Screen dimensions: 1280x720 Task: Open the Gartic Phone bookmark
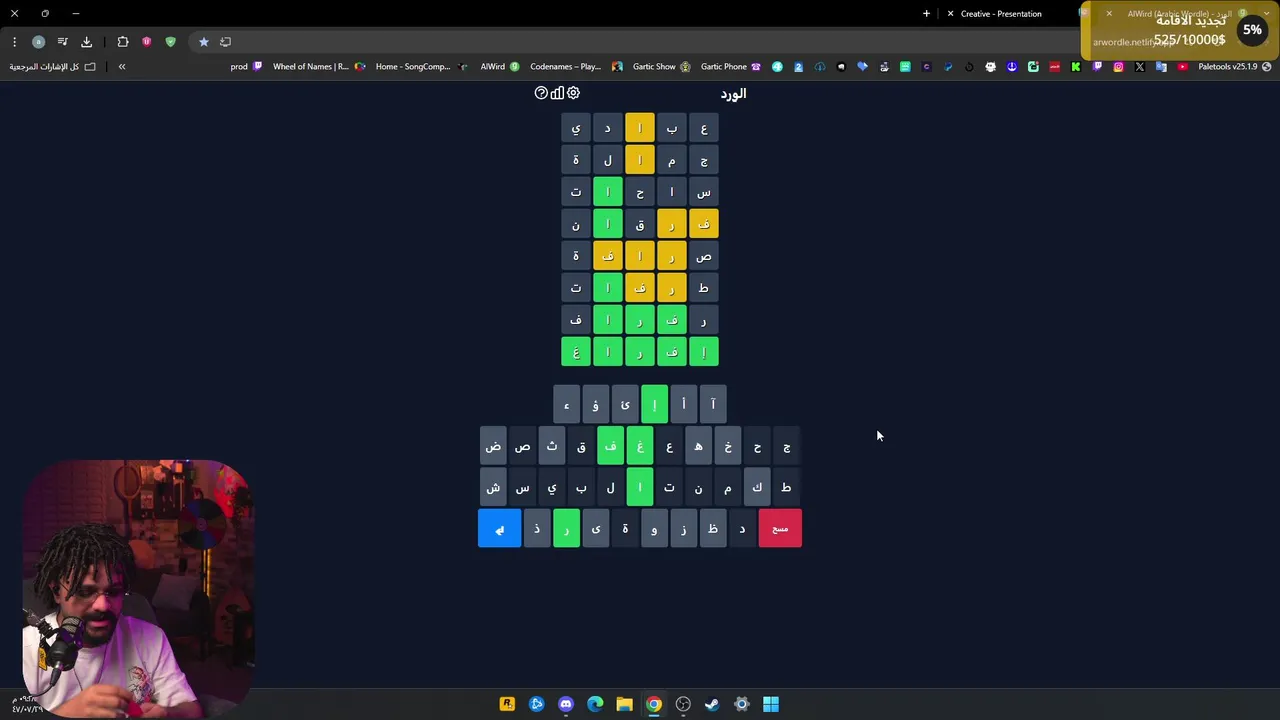pyautogui.click(x=731, y=67)
